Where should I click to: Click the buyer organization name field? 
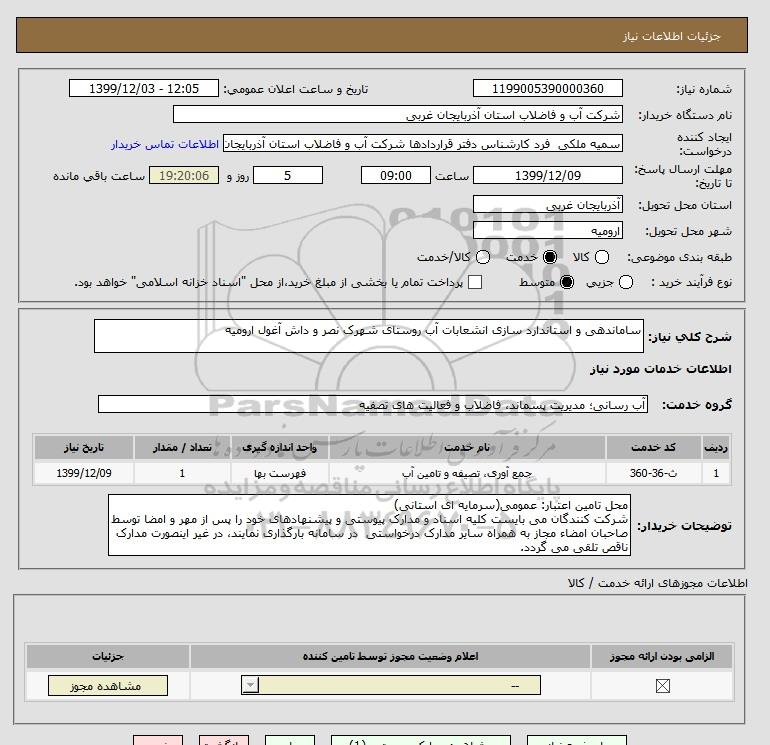coord(398,115)
